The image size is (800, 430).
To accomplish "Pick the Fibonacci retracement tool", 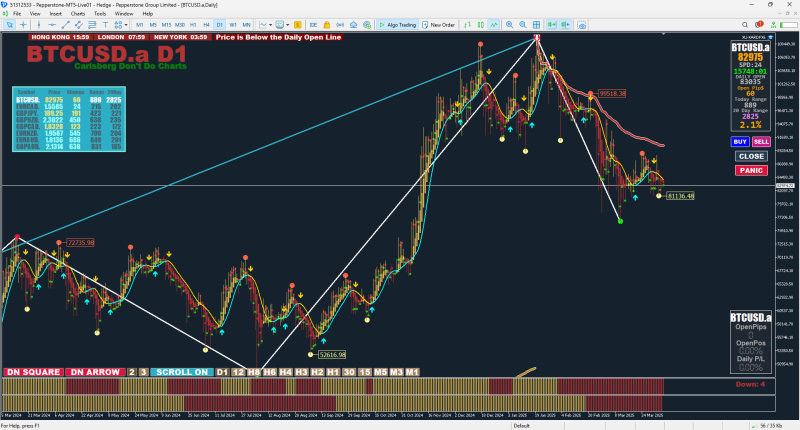I will click(92, 24).
